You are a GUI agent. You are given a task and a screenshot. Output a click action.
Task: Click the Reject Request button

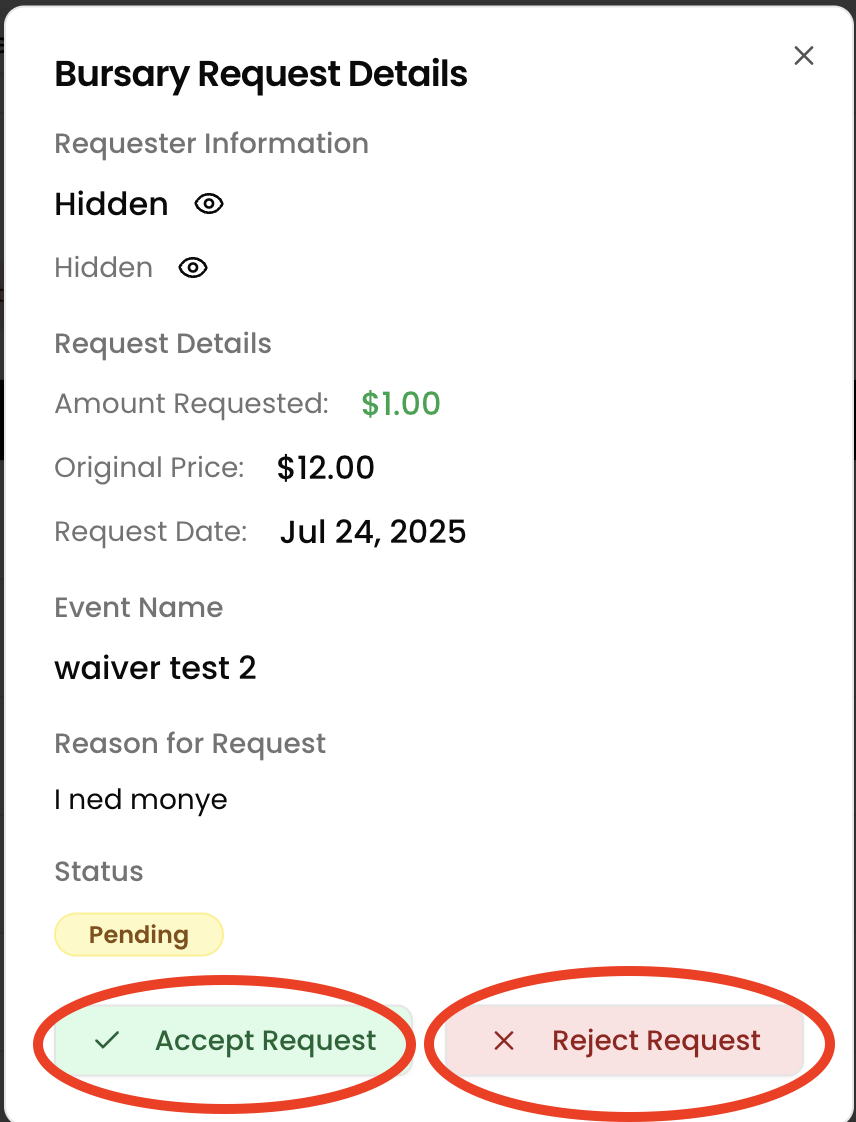[x=624, y=1041]
